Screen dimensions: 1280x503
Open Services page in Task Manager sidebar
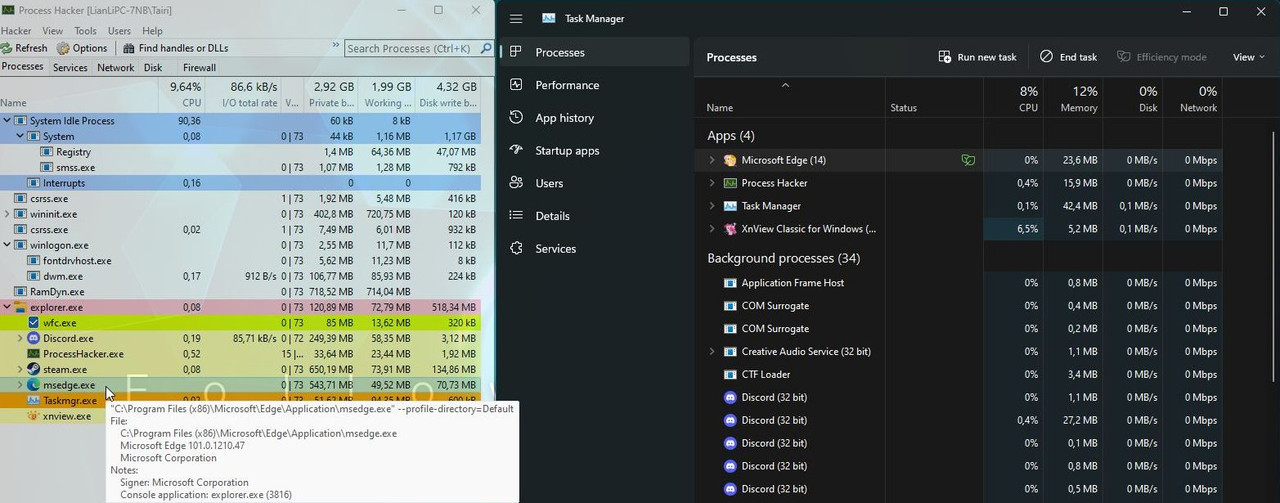pyautogui.click(x=595, y=249)
